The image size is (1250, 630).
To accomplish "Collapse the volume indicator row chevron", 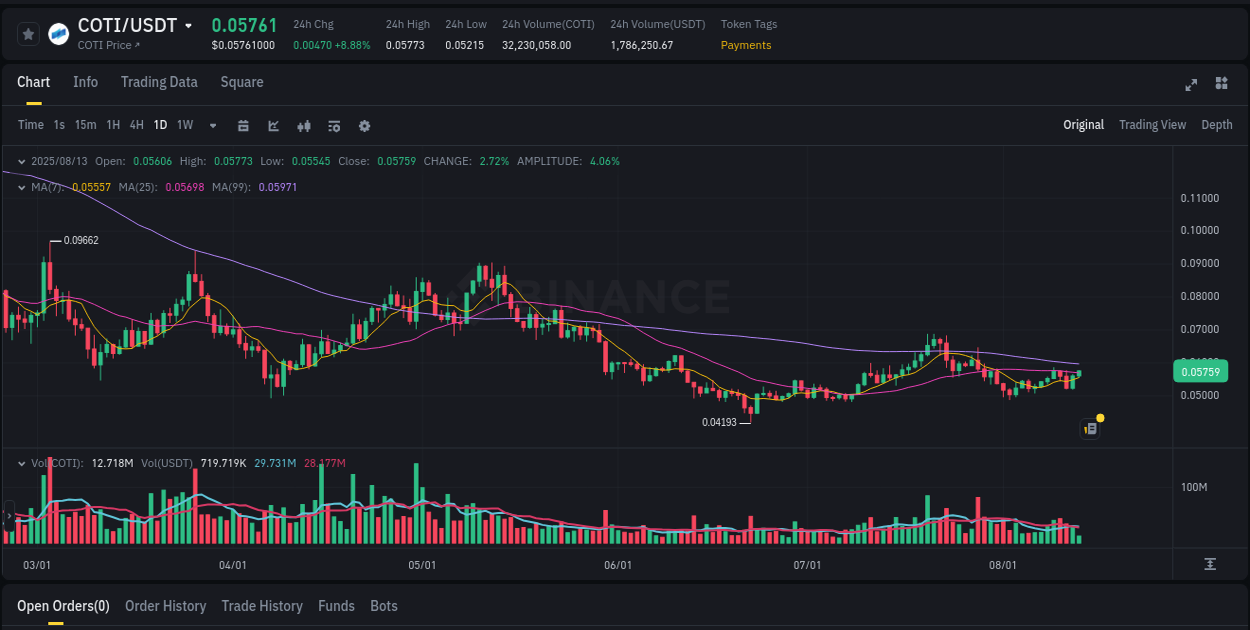I will coord(21,463).
